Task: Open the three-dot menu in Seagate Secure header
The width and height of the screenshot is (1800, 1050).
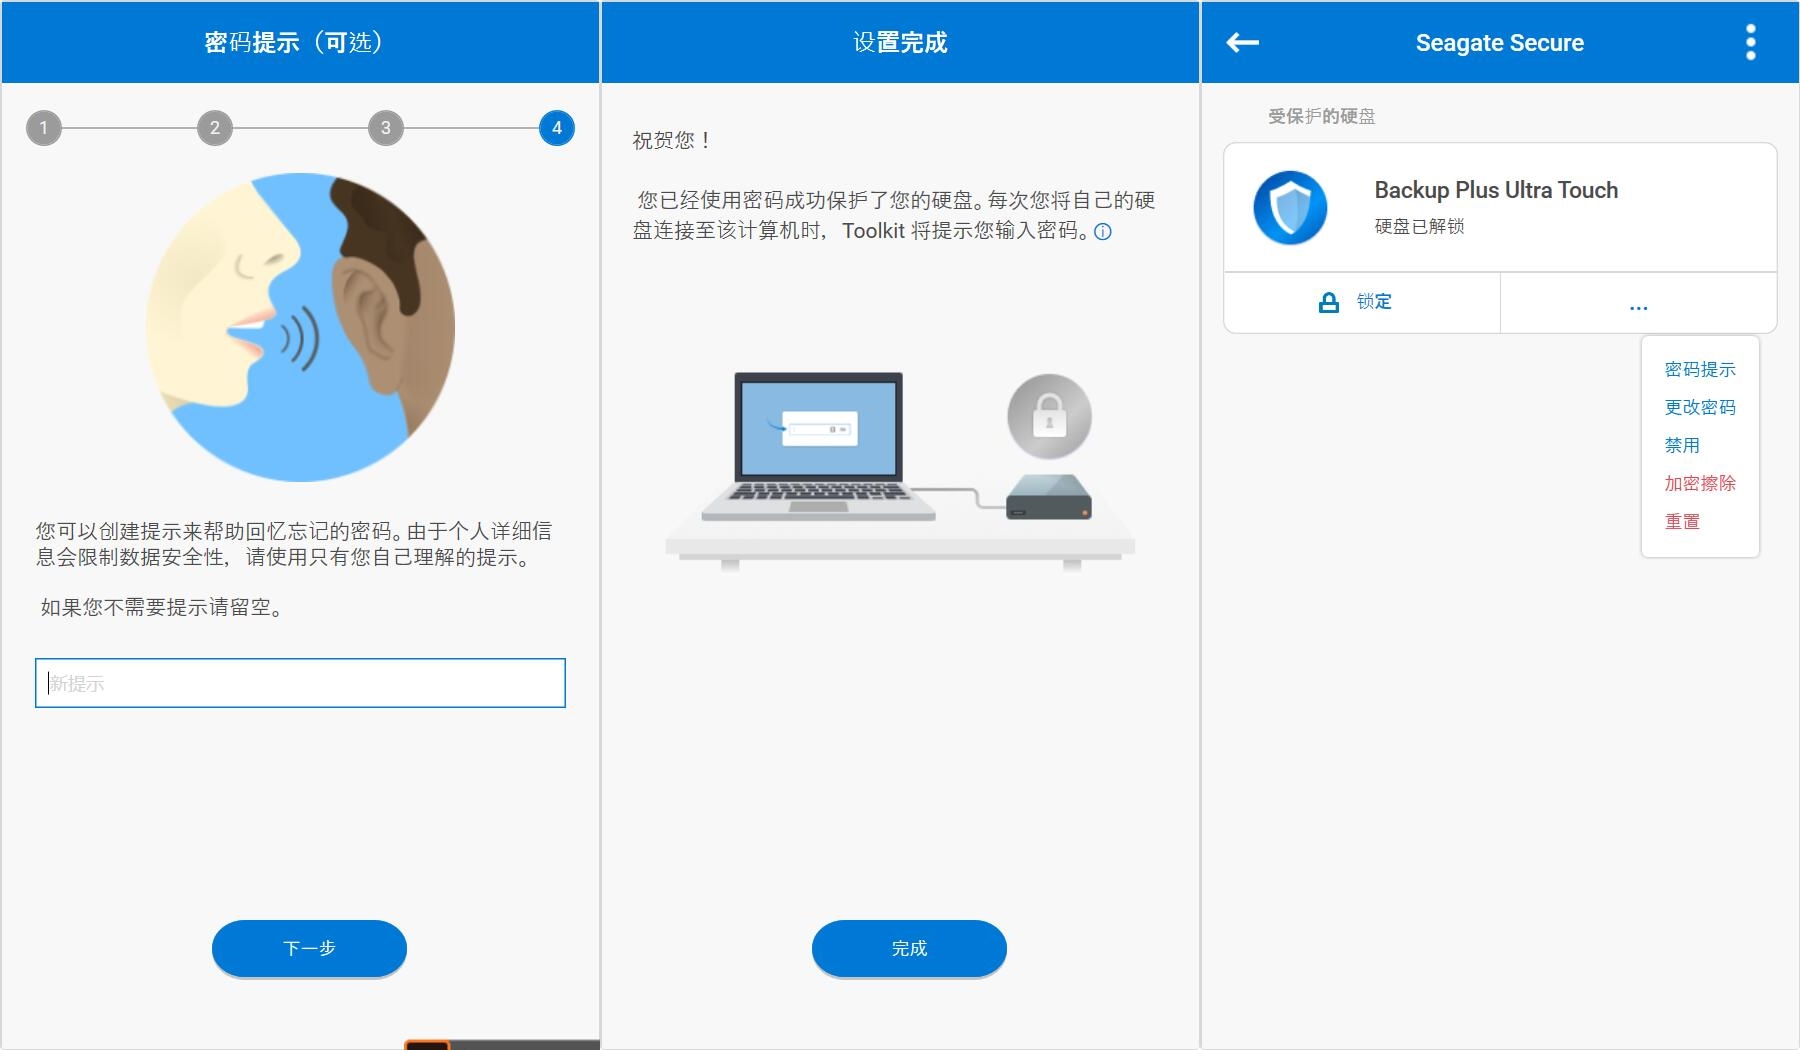Action: [x=1749, y=42]
